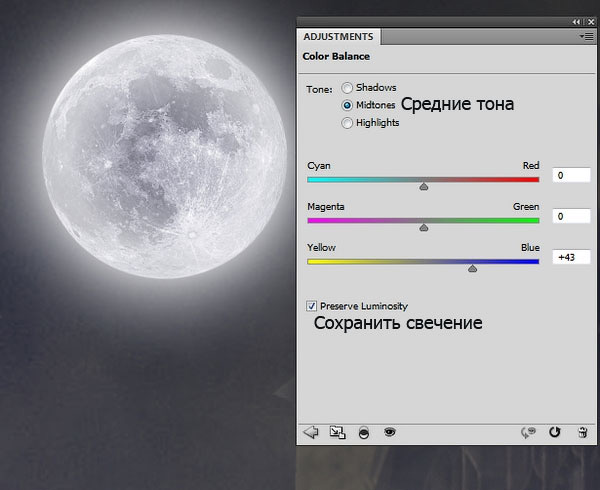This screenshot has height=490, width=600.
Task: Delete this adjustment layer trash icon
Action: point(582,433)
